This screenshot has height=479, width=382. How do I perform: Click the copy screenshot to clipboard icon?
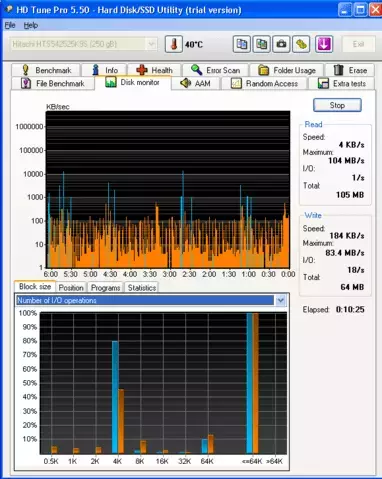[x=262, y=44]
